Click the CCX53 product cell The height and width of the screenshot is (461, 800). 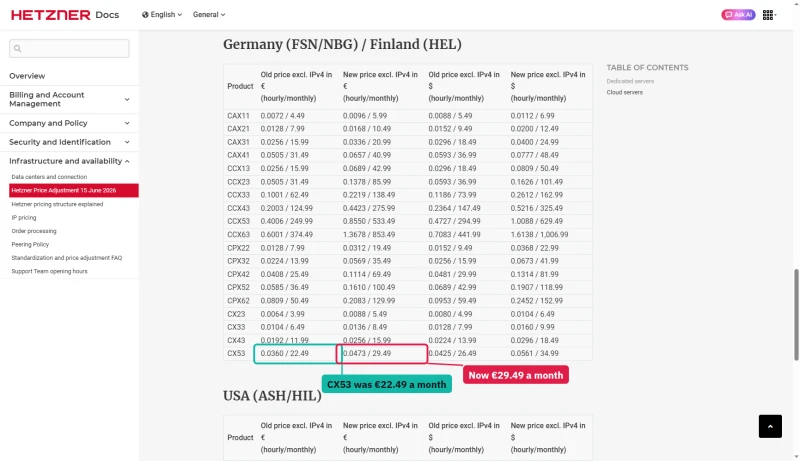(x=238, y=221)
